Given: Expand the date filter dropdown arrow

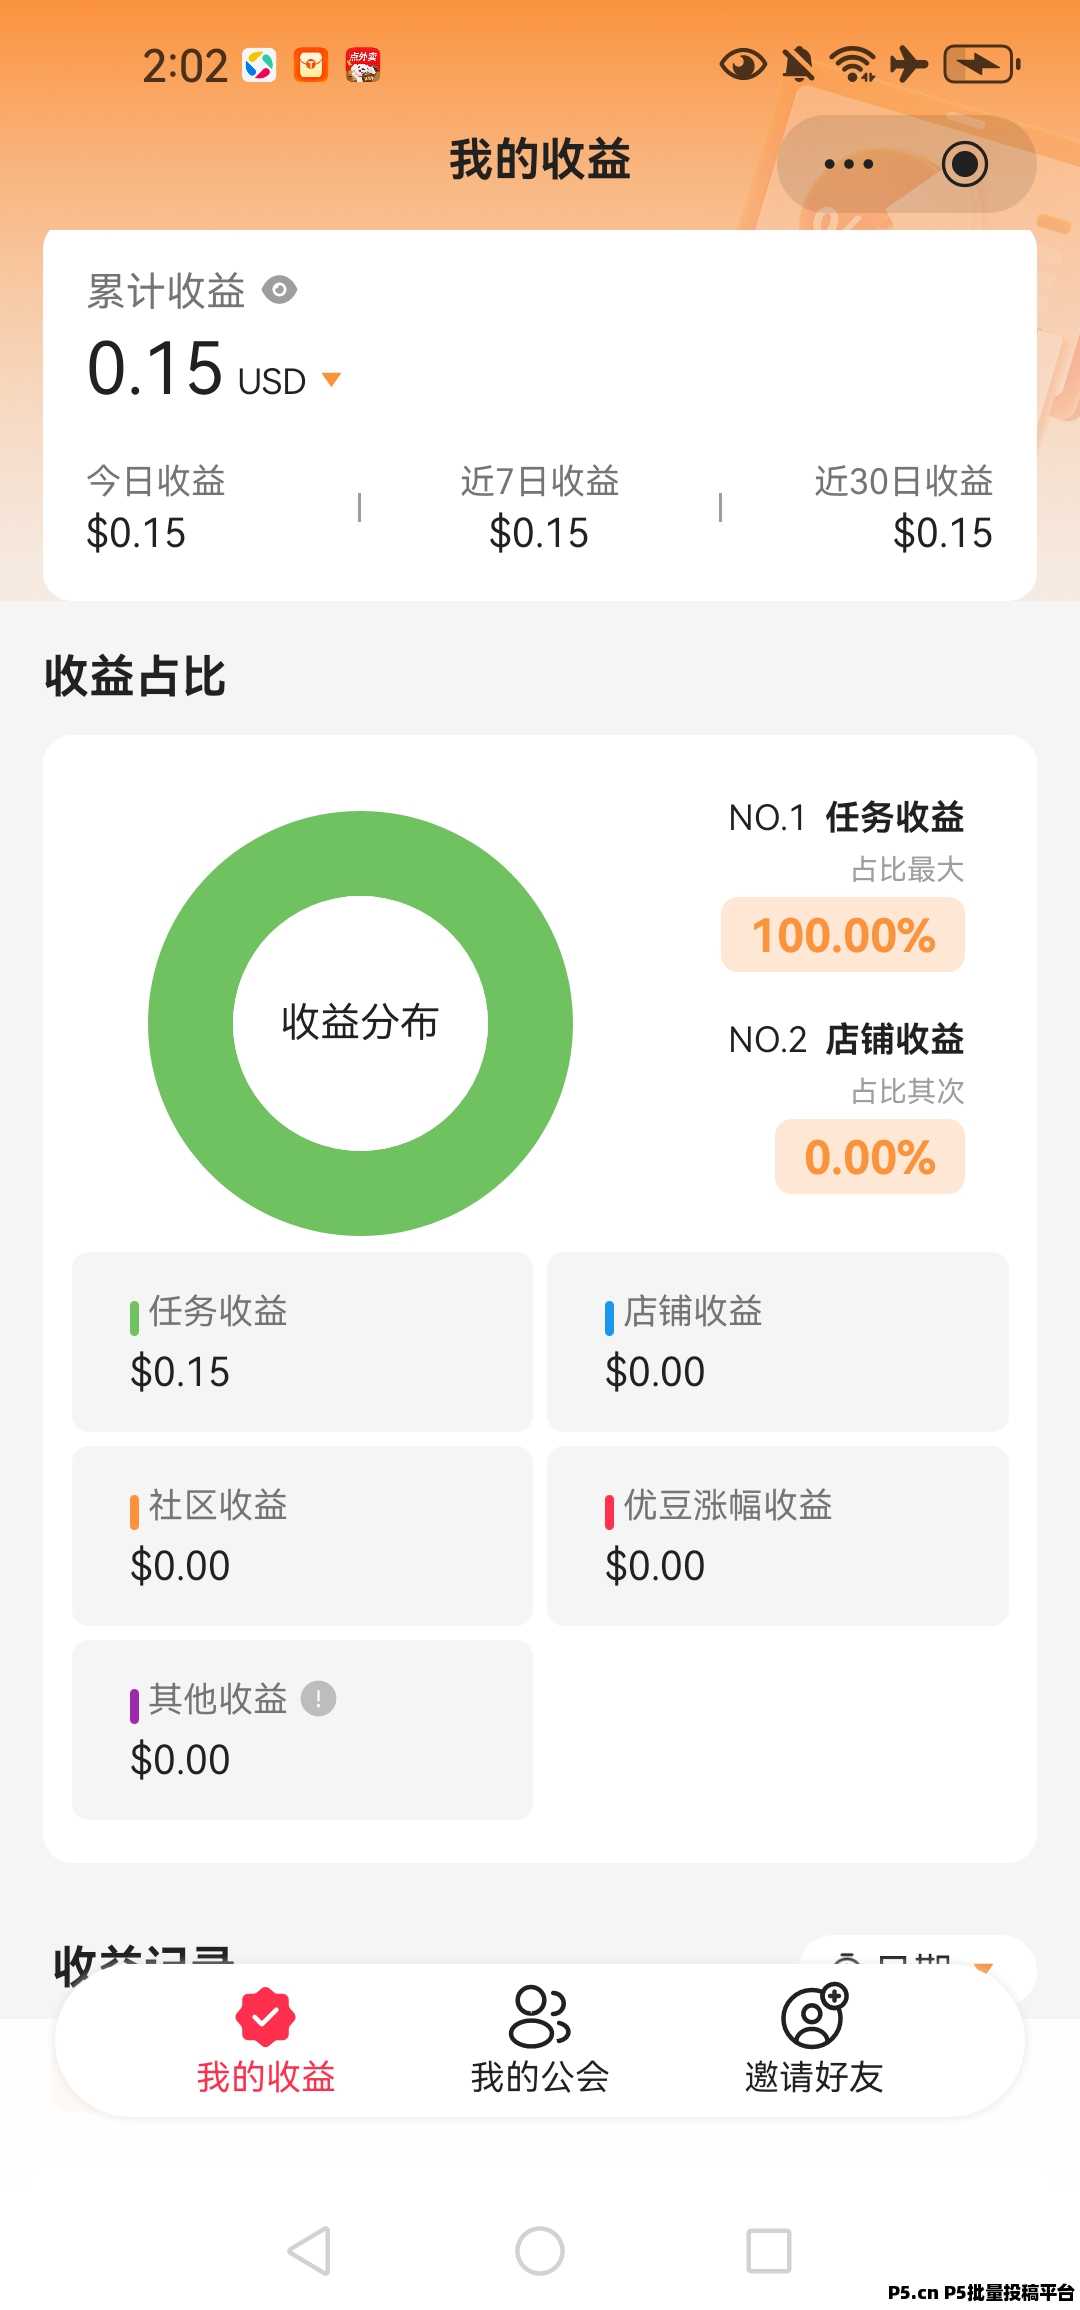Looking at the screenshot, I should coord(983,1966).
